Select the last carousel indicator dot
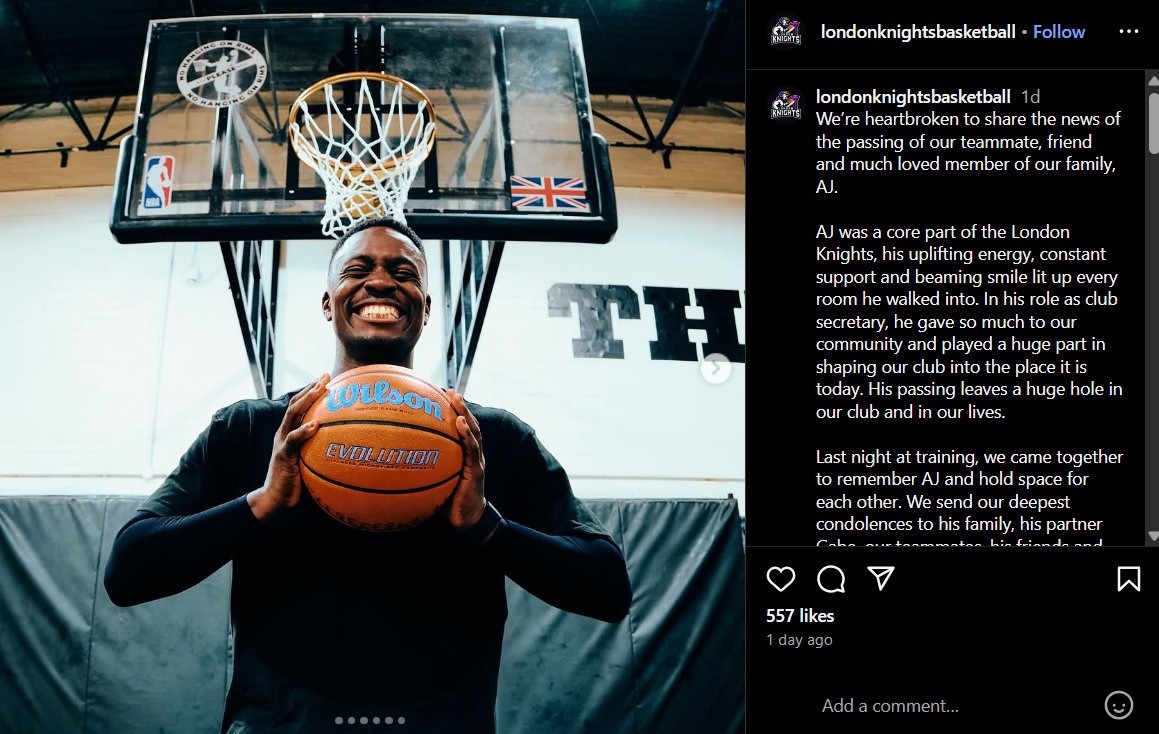This screenshot has height=734, width=1159. 401,720
